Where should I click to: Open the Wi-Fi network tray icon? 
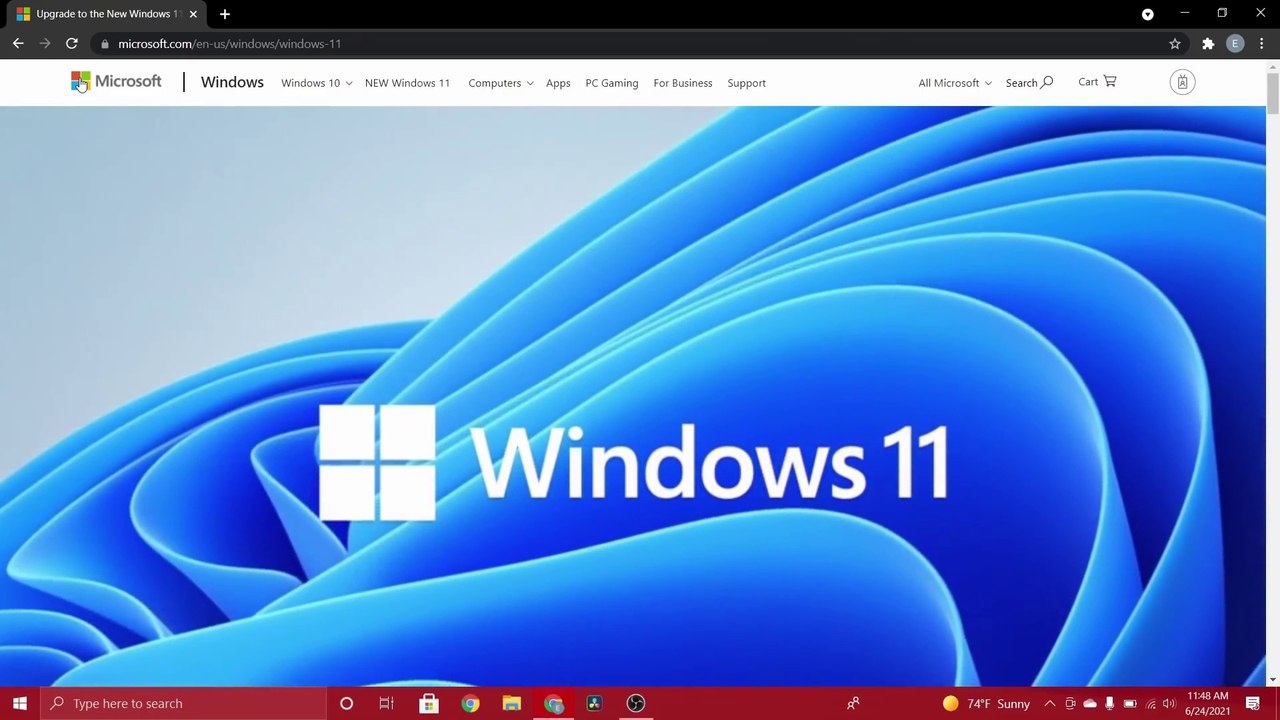tap(1150, 703)
